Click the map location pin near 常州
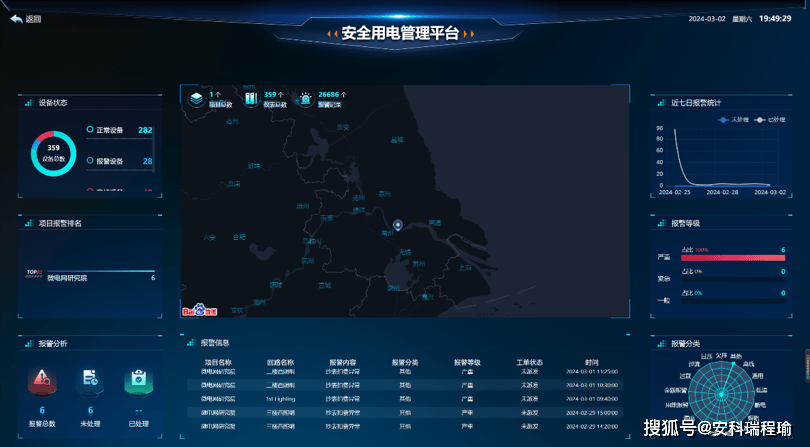This screenshot has width=810, height=447. pyautogui.click(x=398, y=225)
